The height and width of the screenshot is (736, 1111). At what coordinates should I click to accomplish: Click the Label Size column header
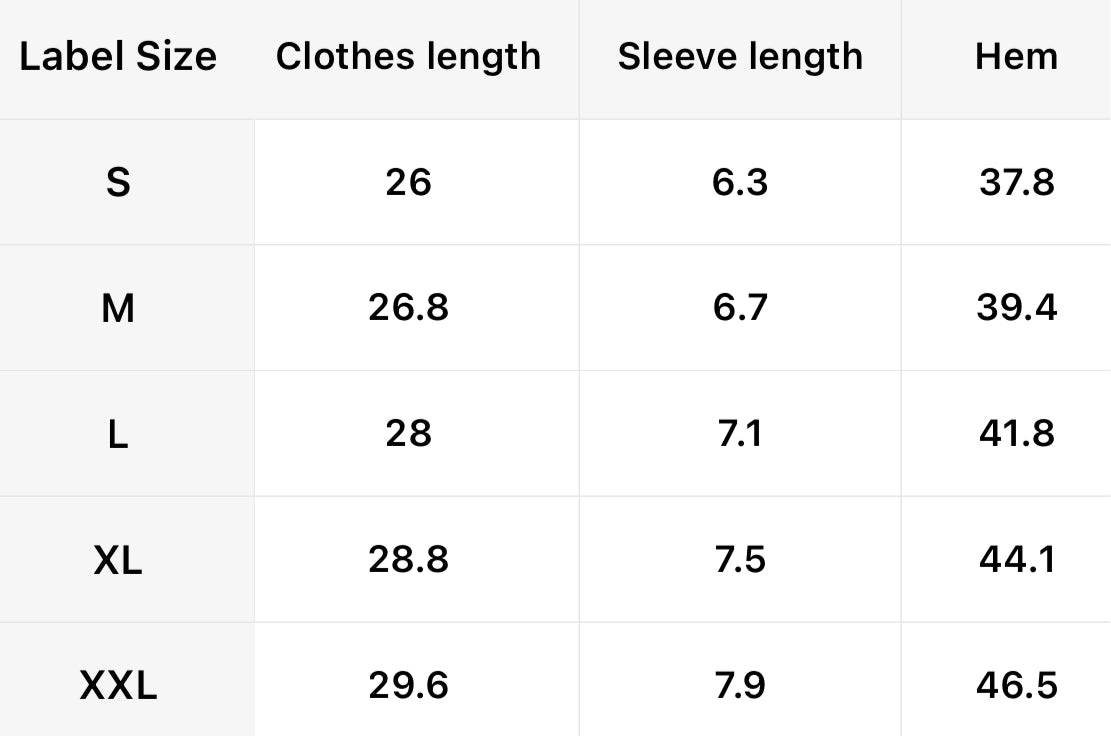118,57
